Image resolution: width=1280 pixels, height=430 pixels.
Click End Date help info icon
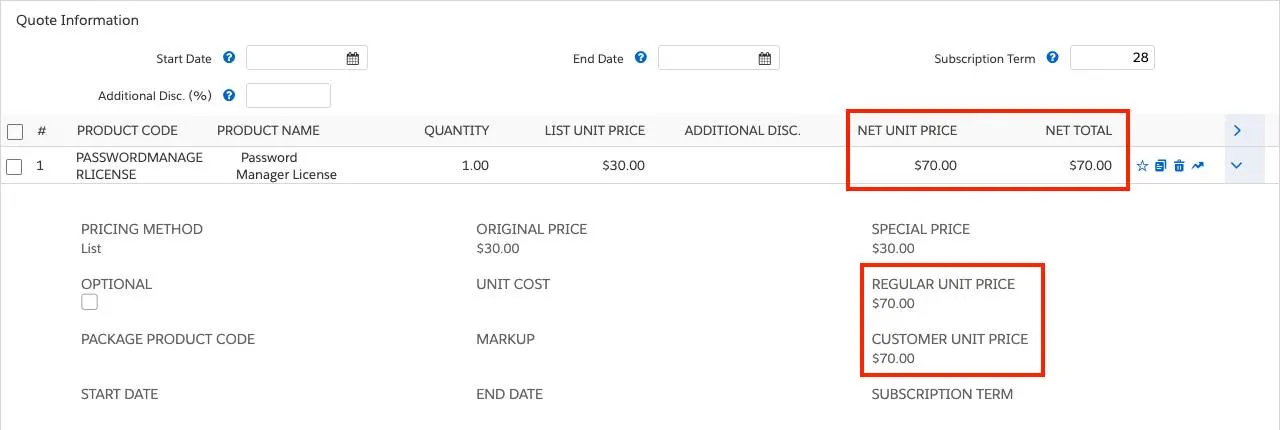(641, 58)
